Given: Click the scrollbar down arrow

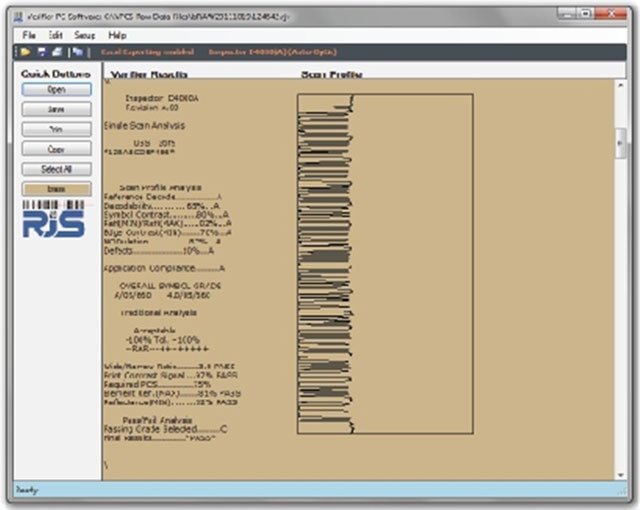Looking at the screenshot, I should click(620, 475).
